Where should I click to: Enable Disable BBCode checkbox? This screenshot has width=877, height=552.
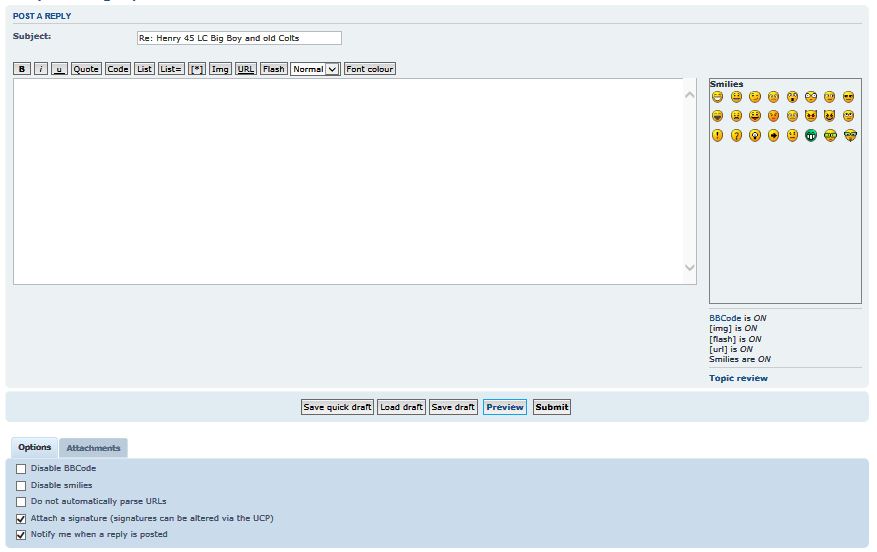22,469
